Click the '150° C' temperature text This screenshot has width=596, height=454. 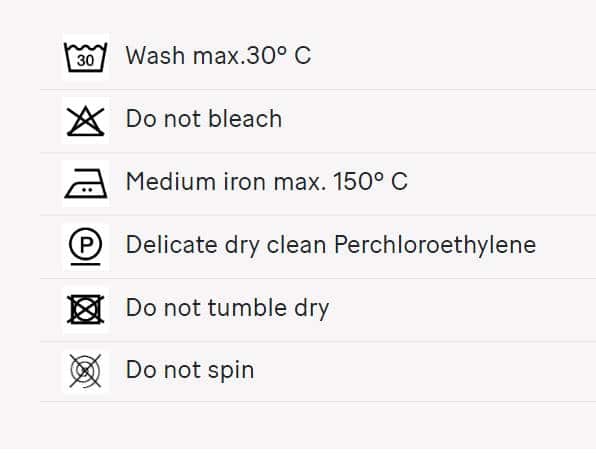click(x=370, y=181)
